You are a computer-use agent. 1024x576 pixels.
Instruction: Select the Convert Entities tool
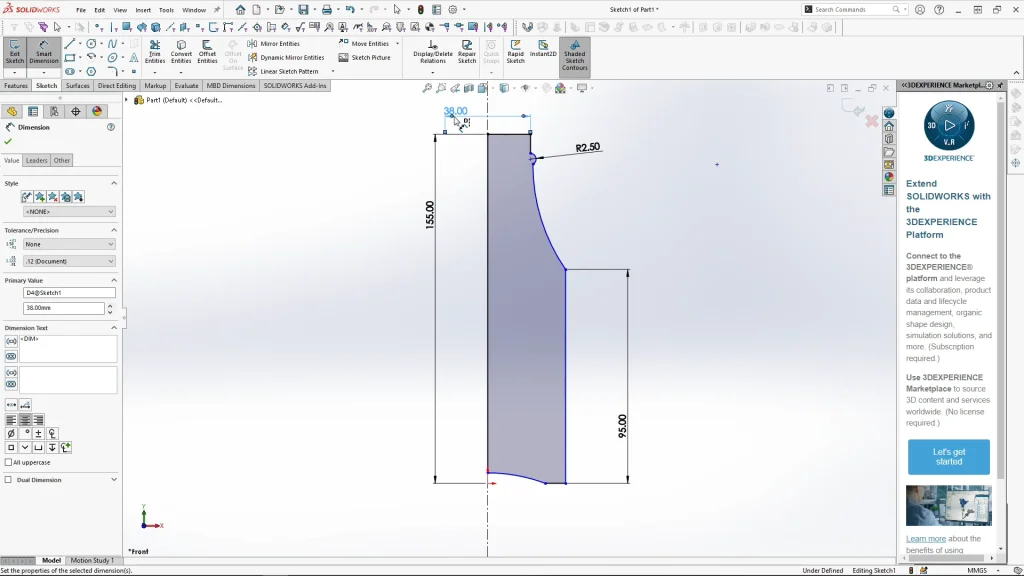[x=181, y=52]
